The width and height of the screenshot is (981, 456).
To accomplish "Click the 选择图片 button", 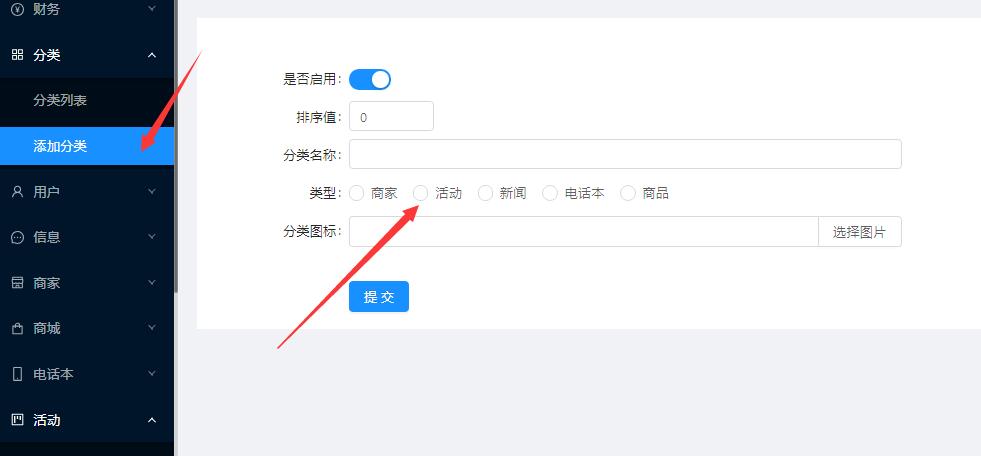I will pyautogui.click(x=860, y=231).
